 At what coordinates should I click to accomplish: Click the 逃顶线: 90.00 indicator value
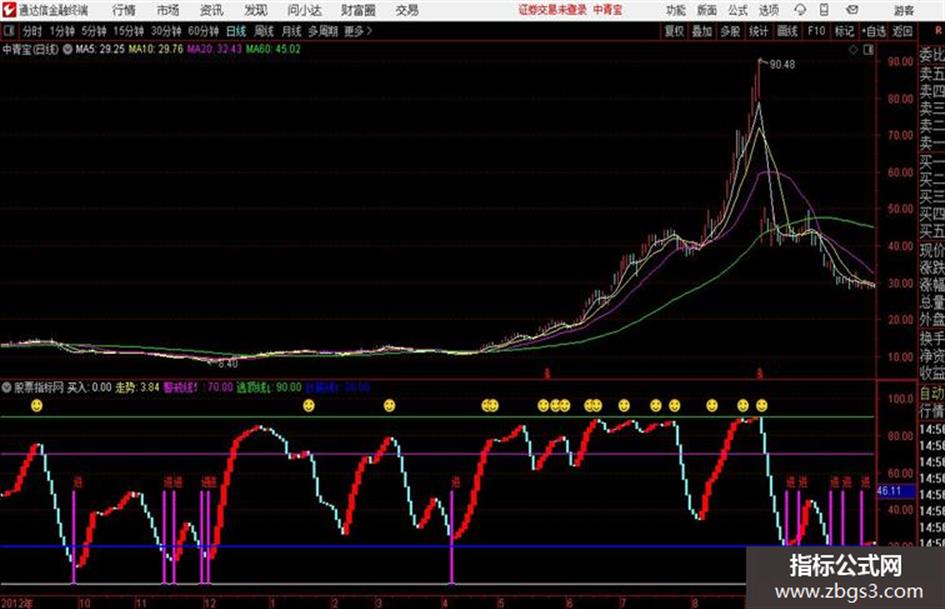click(269, 388)
